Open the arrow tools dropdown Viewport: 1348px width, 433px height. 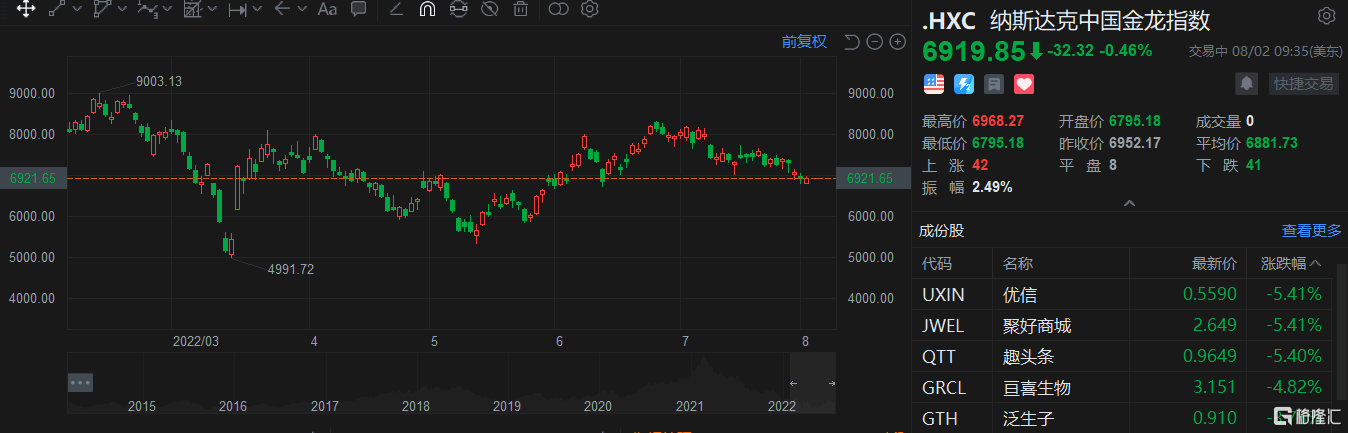pyautogui.click(x=302, y=10)
